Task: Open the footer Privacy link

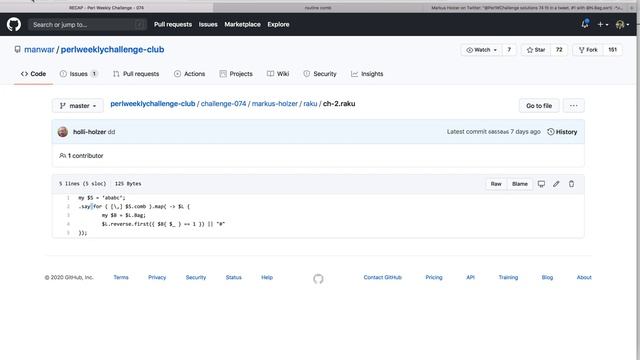Action: (157, 278)
